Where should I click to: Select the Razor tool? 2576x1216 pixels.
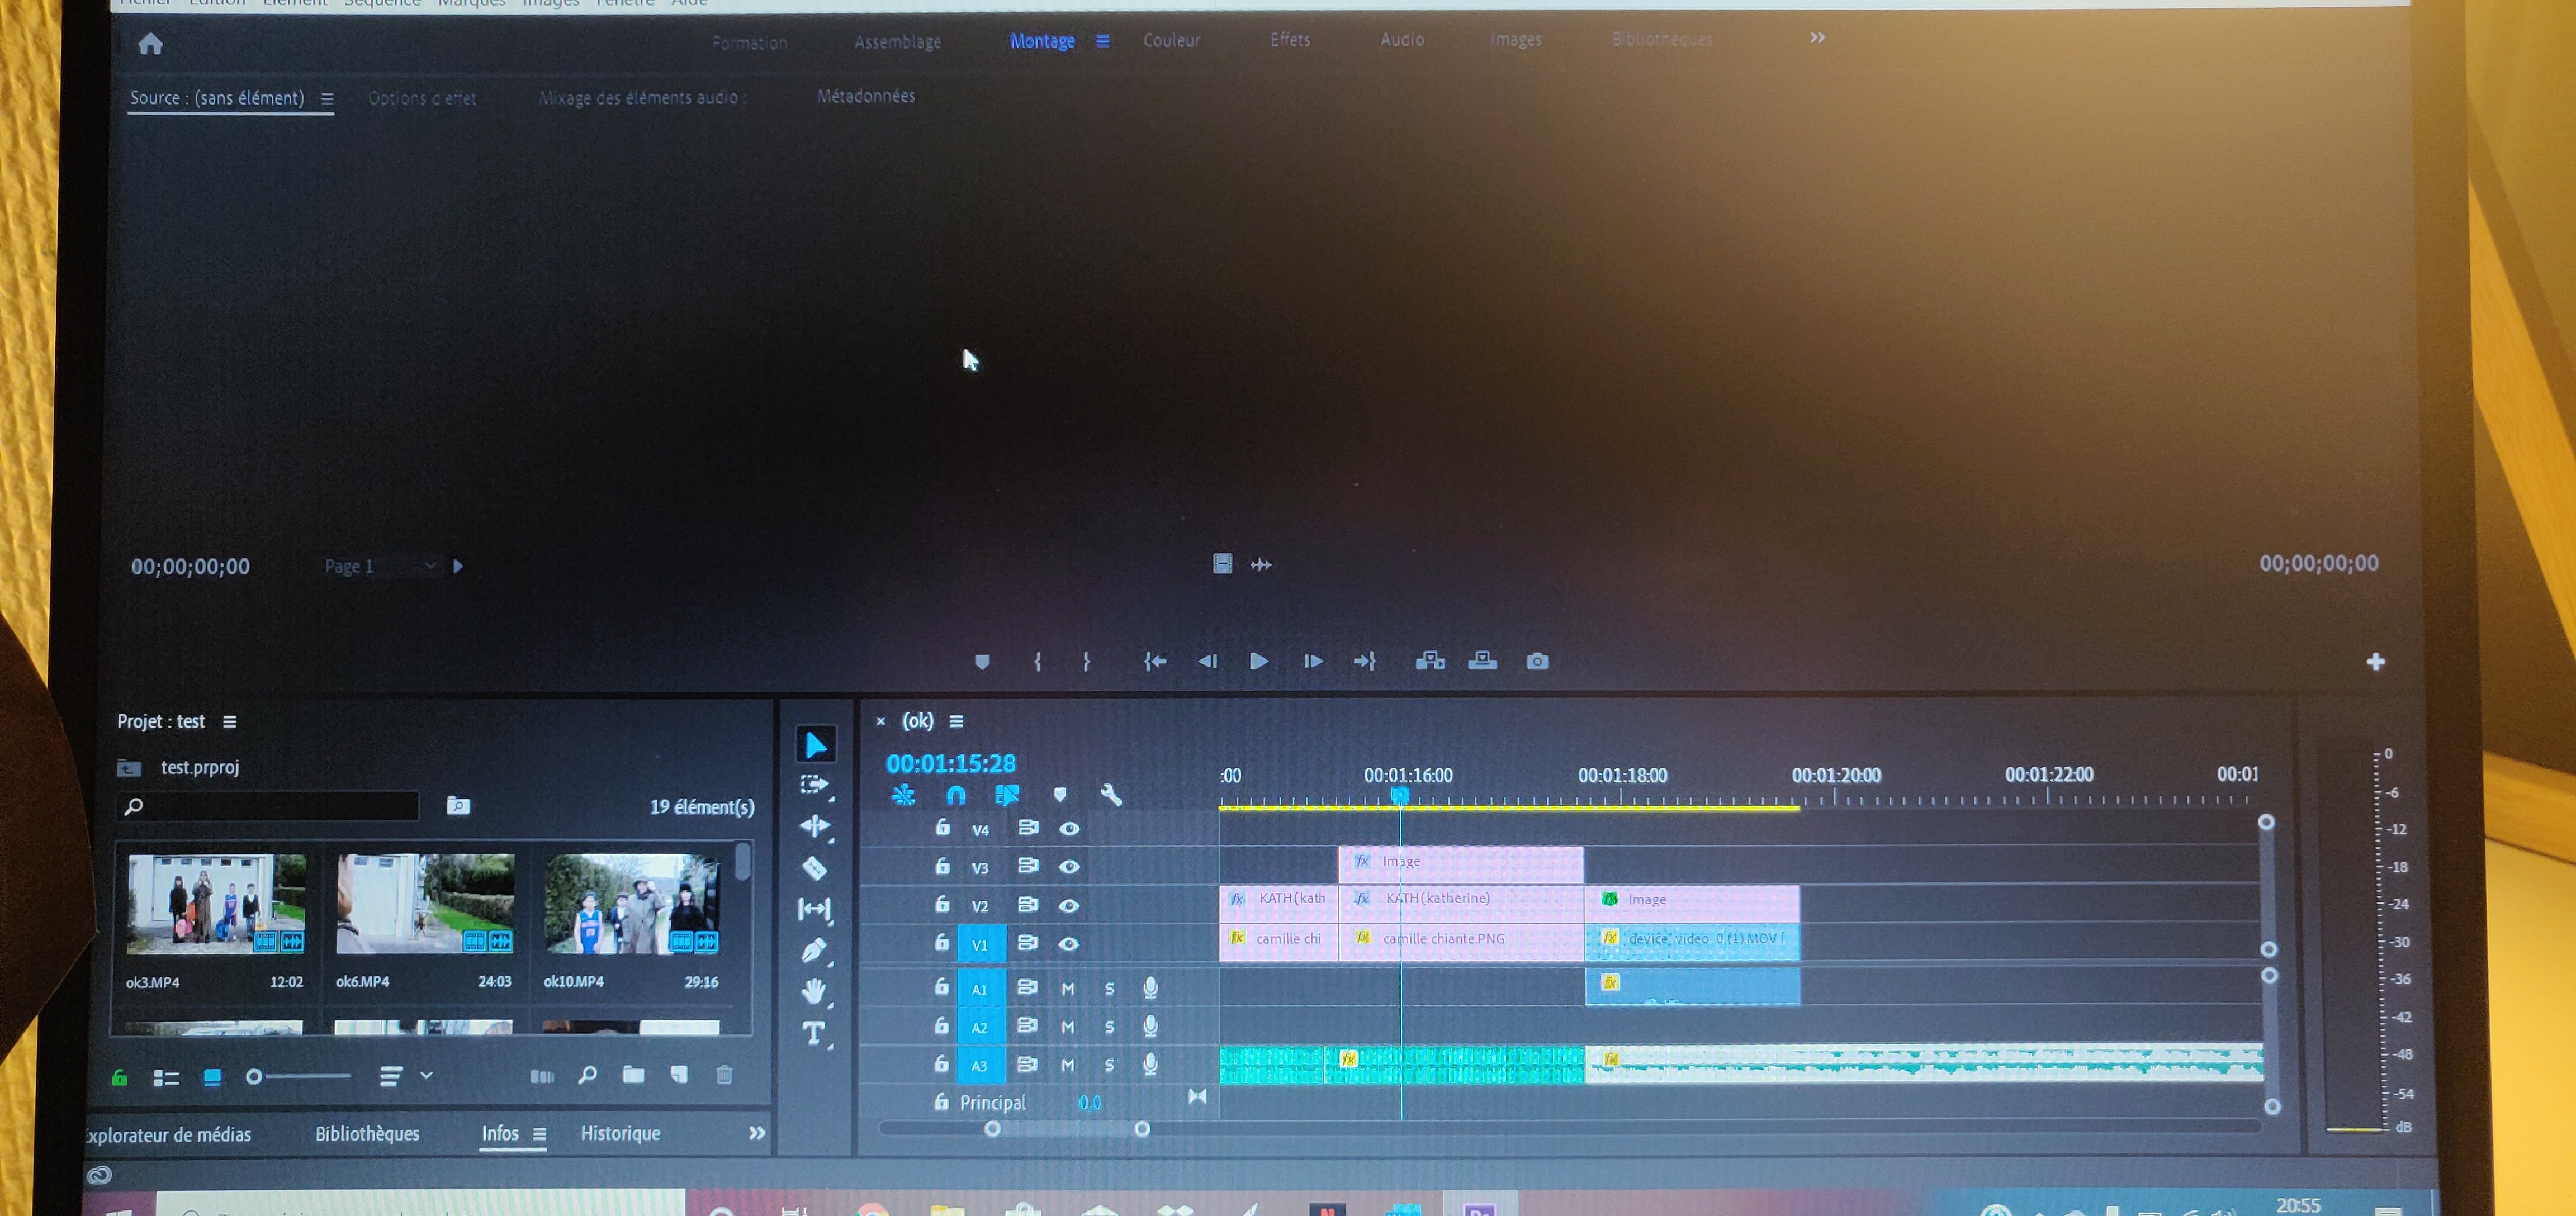pos(814,868)
